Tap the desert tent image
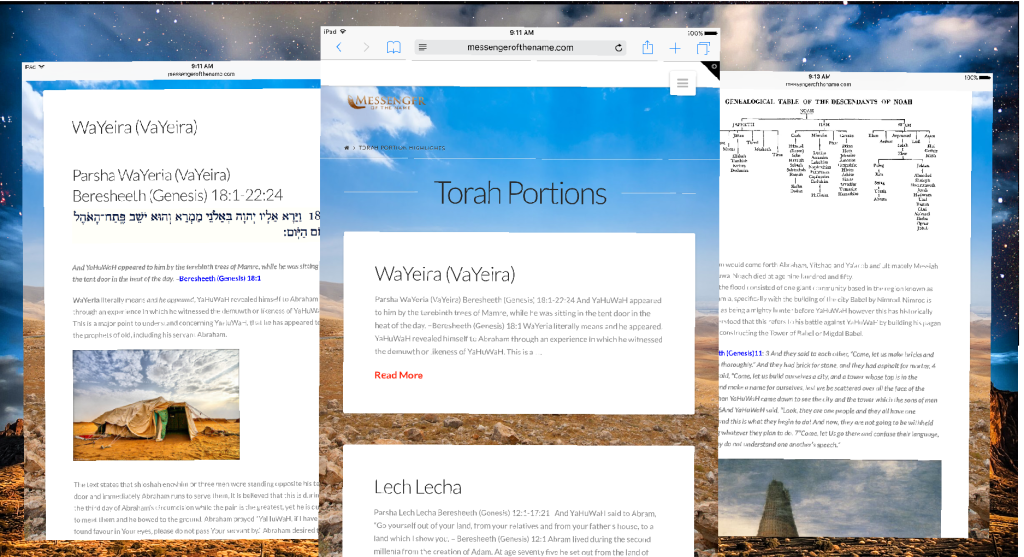This screenshot has width=1024, height=557. [x=156, y=404]
